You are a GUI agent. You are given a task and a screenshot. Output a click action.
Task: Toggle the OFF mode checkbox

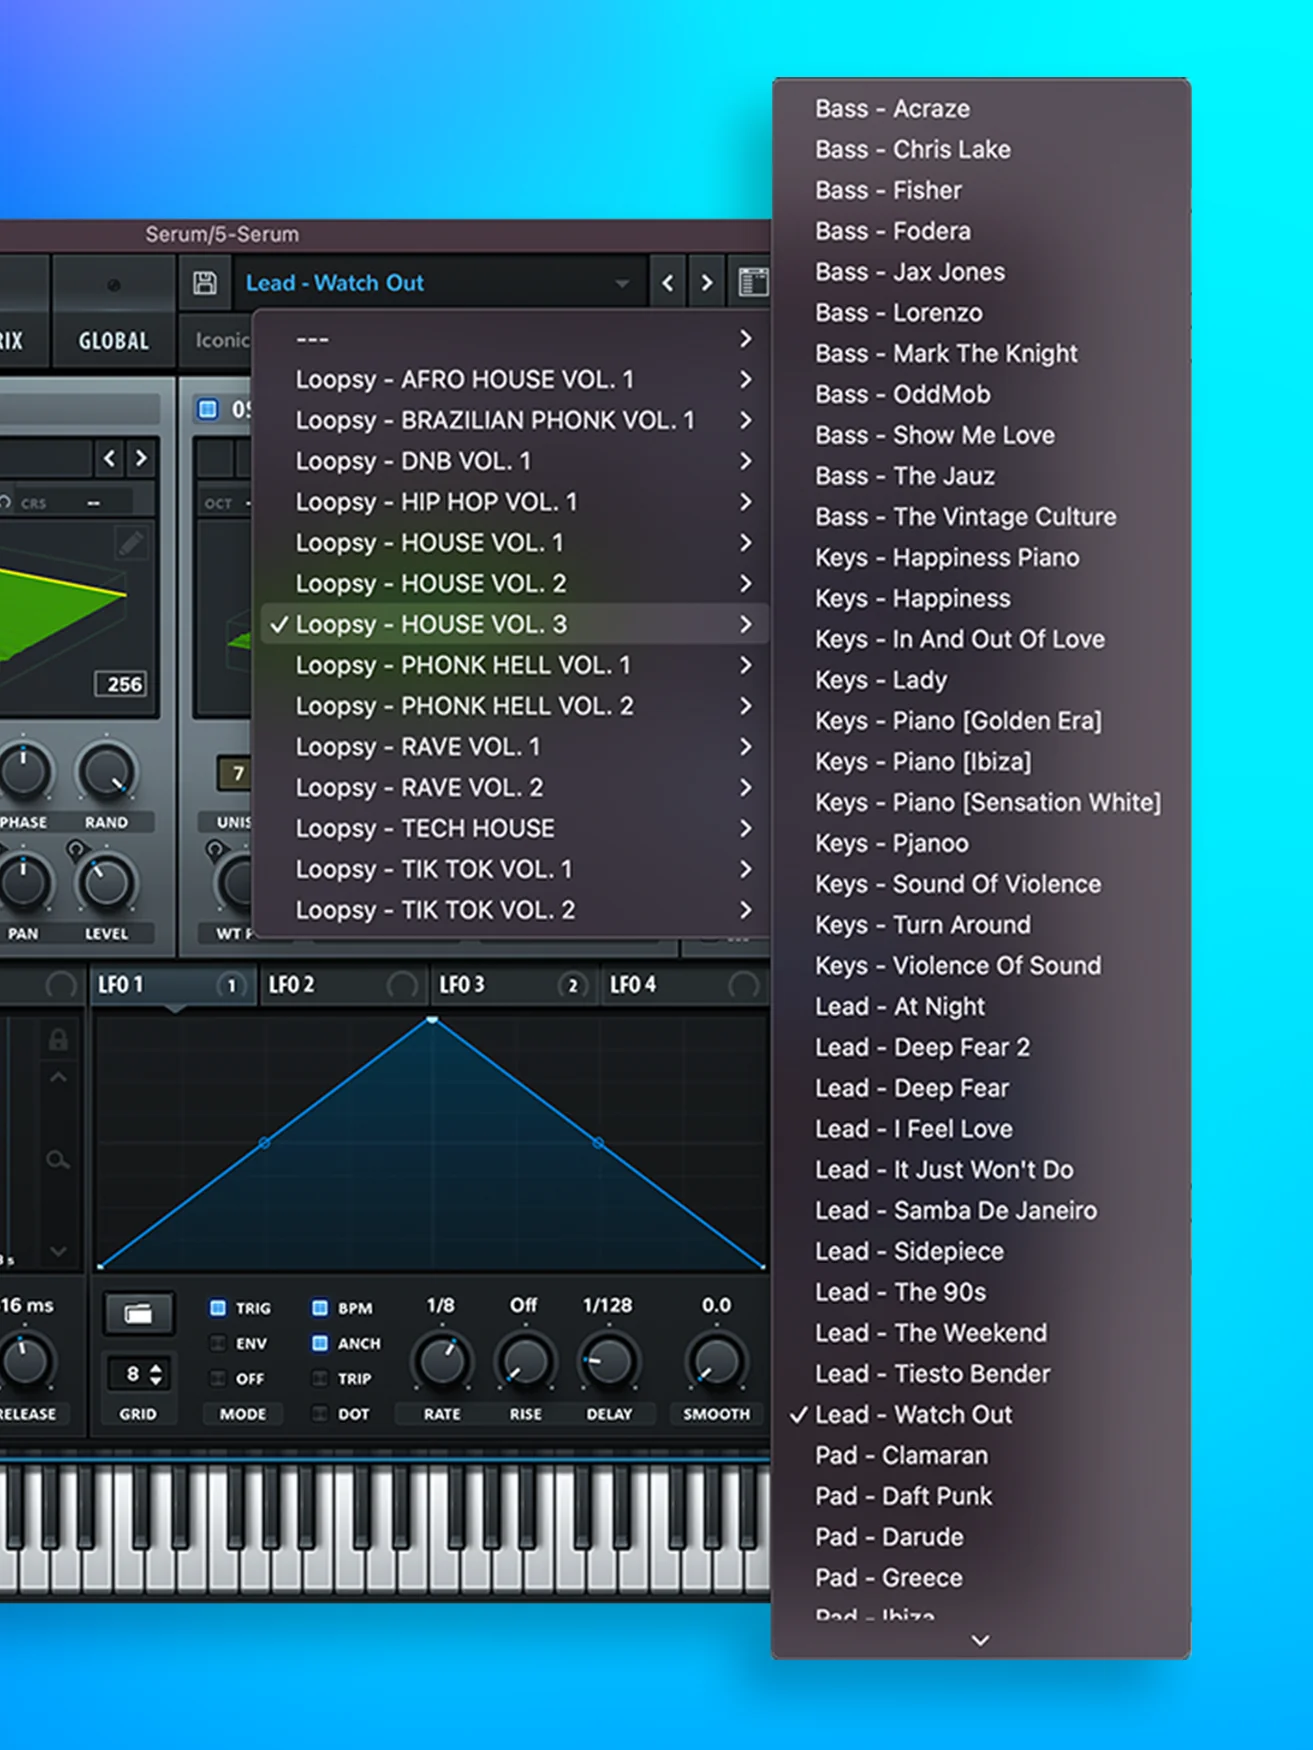(217, 1378)
